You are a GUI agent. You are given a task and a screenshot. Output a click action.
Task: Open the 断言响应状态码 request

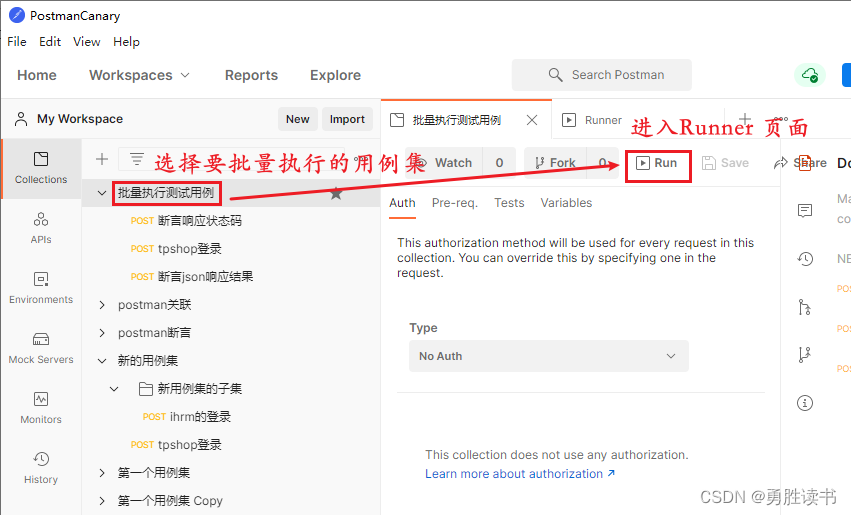(186, 221)
